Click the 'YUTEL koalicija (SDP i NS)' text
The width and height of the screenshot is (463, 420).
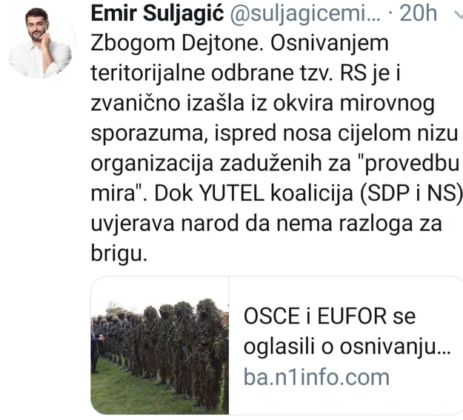(x=331, y=193)
